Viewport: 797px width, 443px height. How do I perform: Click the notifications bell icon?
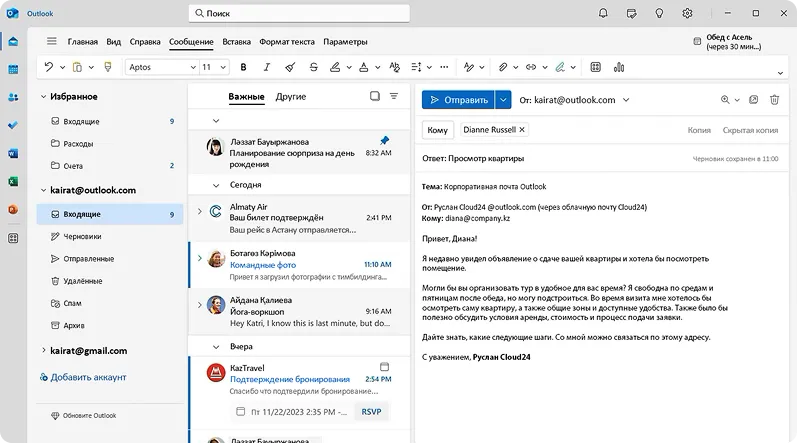[603, 13]
